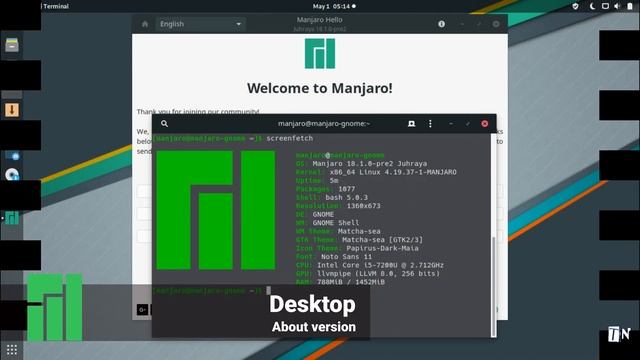Open the Files manager icon in the dock
This screenshot has width=640, height=360.
(12, 45)
